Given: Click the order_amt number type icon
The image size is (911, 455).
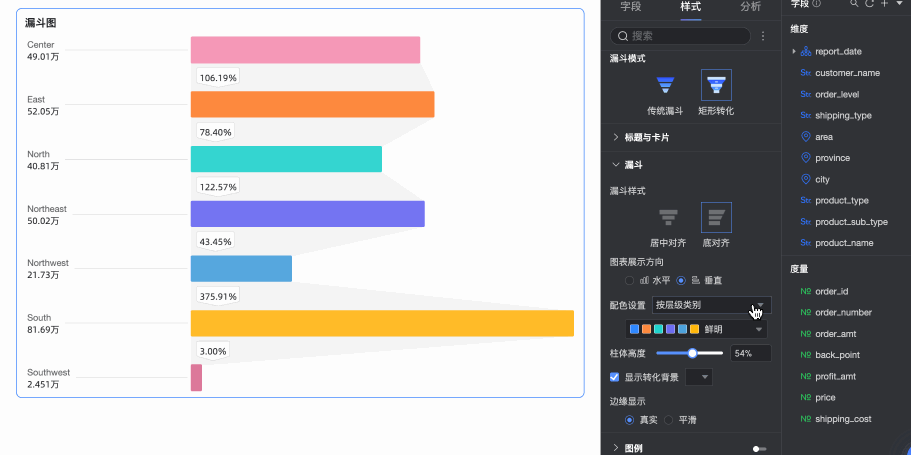Looking at the screenshot, I should (x=806, y=334).
